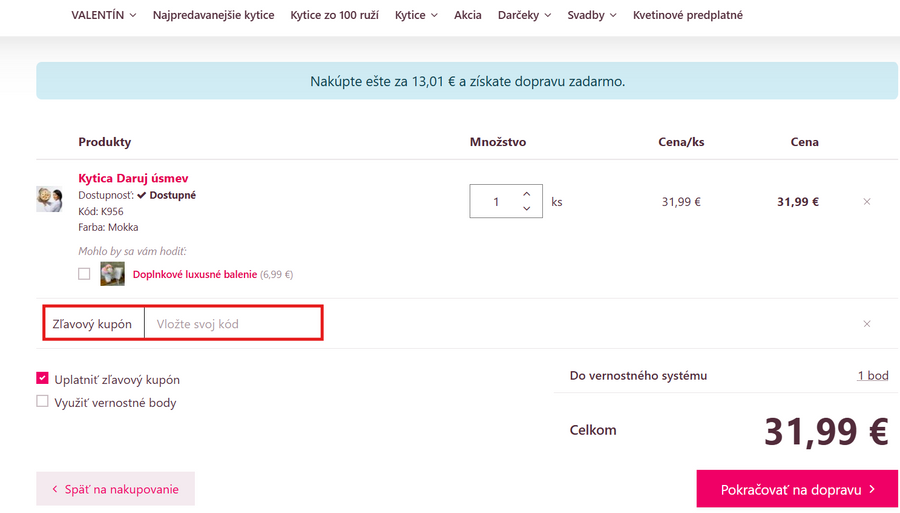Viewport: 900px width, 513px height.
Task: Go to Najpredavanejšie kytice
Action: point(213,15)
